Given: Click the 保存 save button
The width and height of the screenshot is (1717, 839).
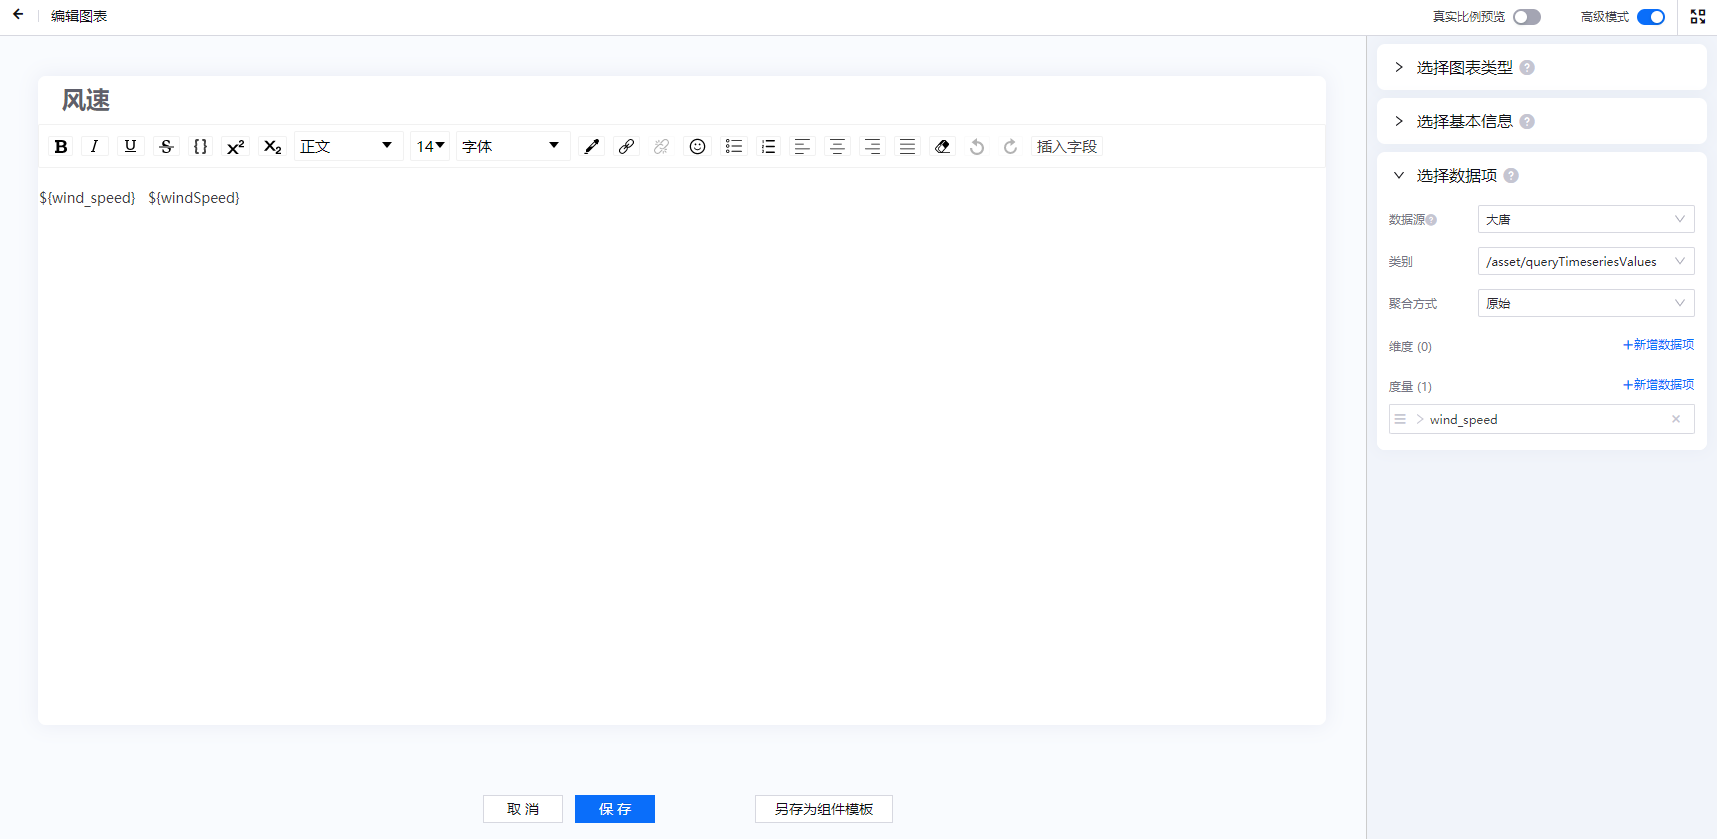Looking at the screenshot, I should (615, 809).
